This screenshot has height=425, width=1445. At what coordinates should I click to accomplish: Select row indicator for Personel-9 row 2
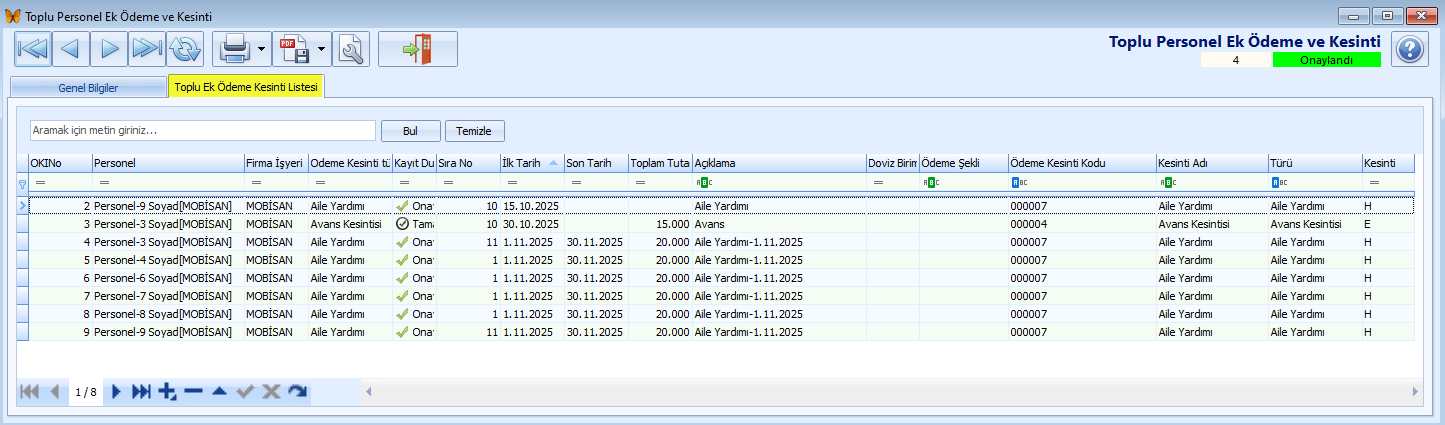[22, 205]
